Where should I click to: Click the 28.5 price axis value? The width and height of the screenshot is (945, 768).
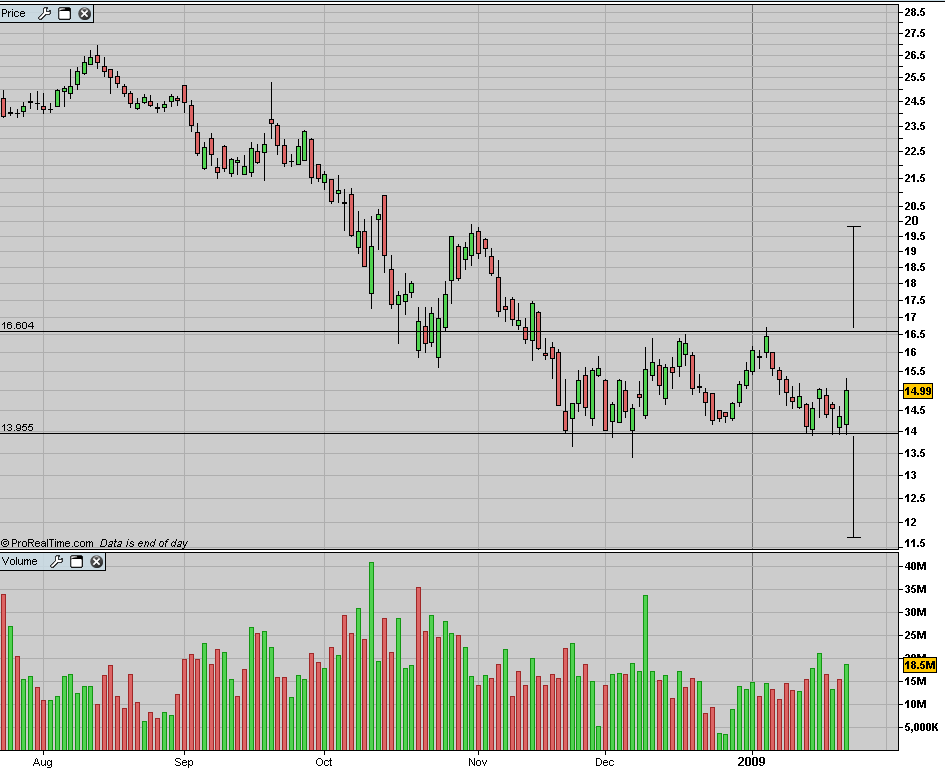click(915, 12)
